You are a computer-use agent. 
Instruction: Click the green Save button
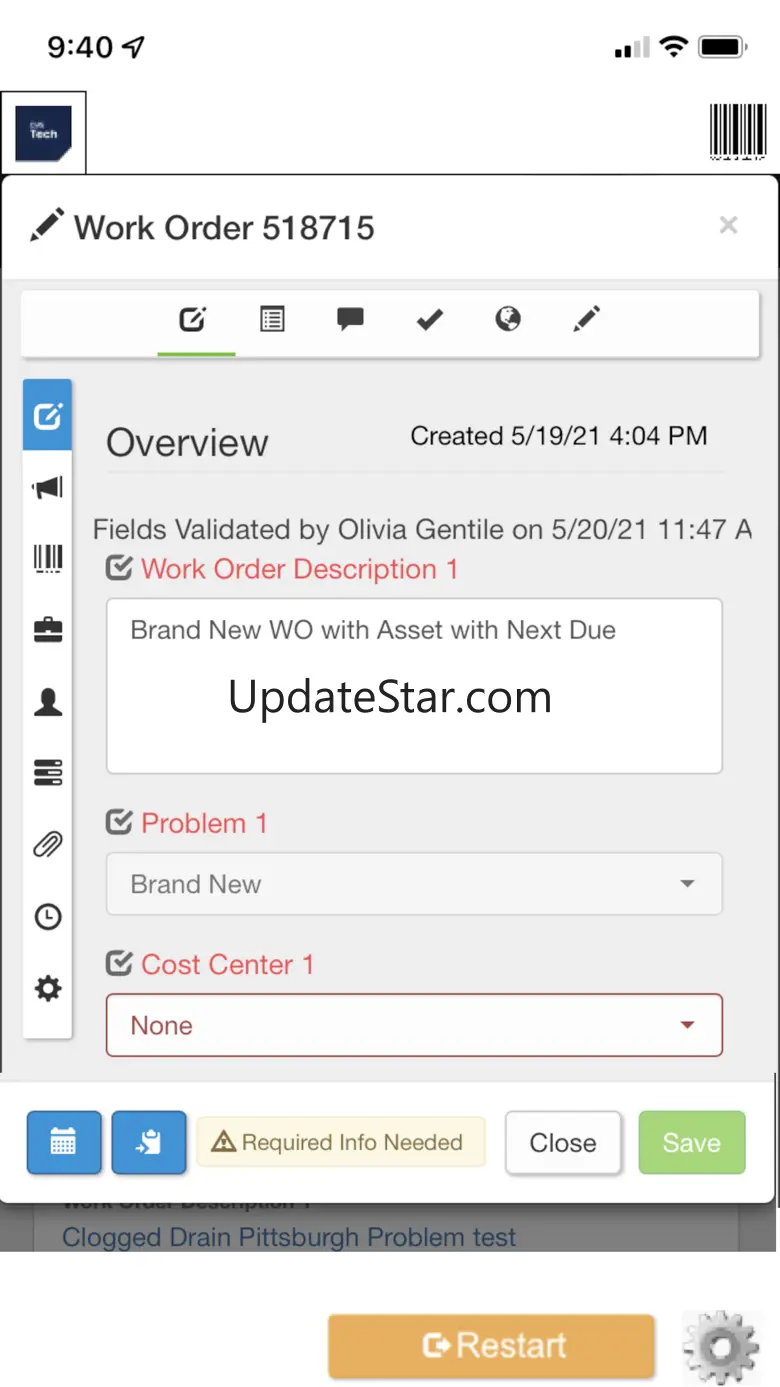[692, 1142]
